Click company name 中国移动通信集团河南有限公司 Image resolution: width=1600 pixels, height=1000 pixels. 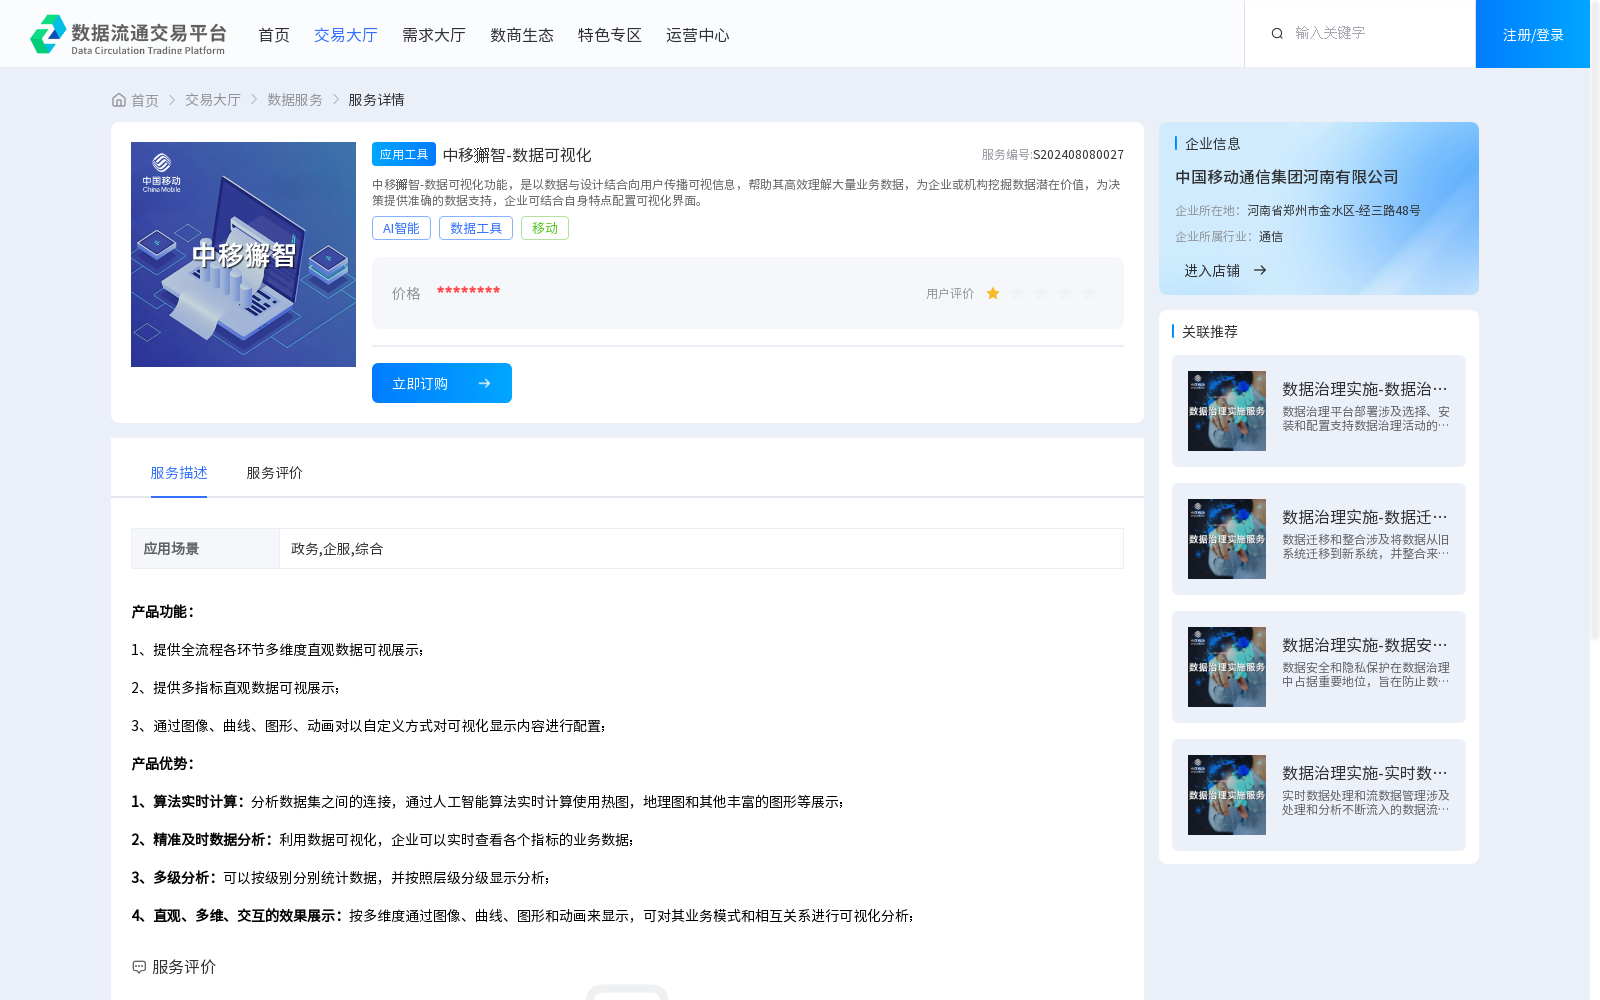pyautogui.click(x=1287, y=177)
